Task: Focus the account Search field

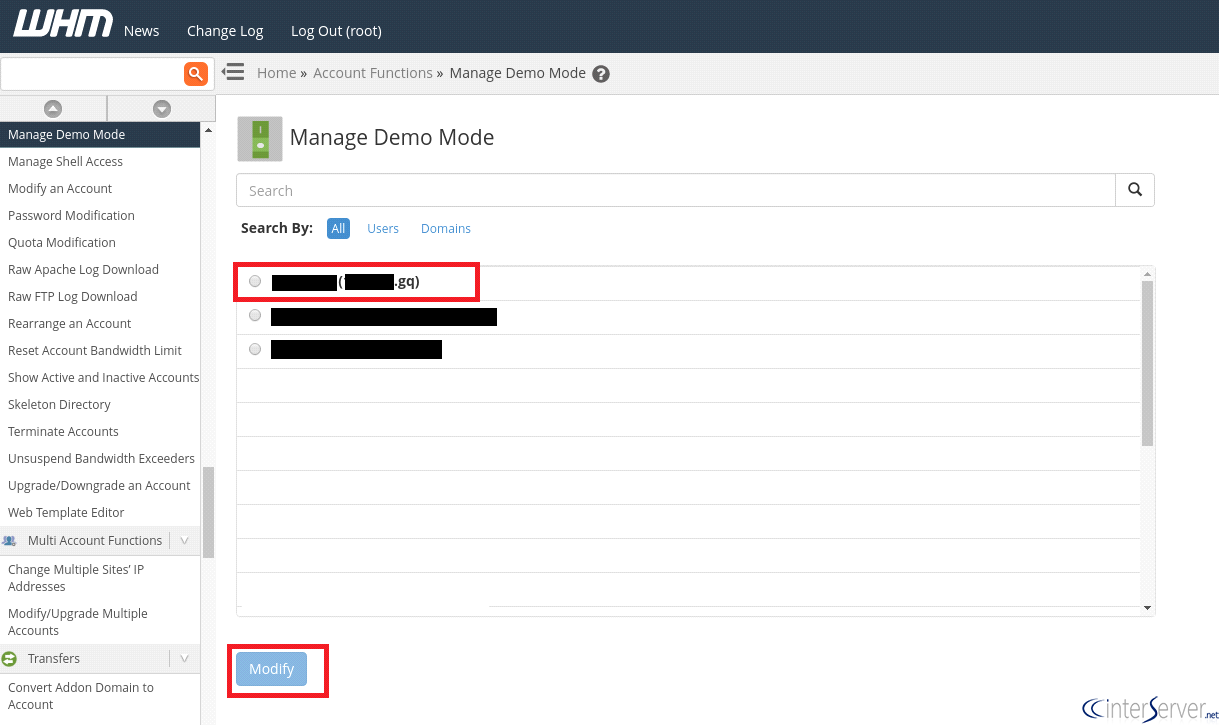Action: click(x=676, y=190)
